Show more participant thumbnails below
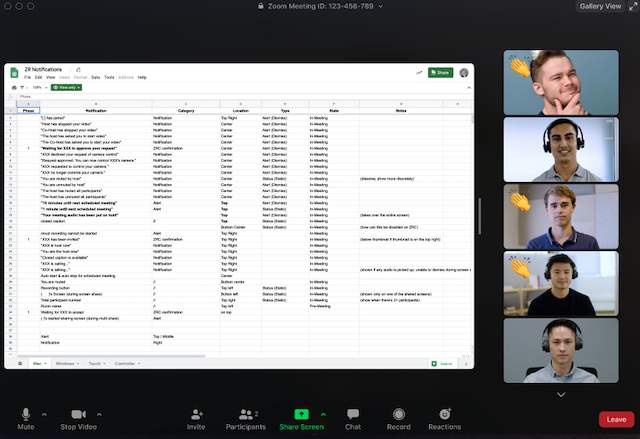Image resolution: width=640 pixels, height=439 pixels. pyautogui.click(x=561, y=395)
